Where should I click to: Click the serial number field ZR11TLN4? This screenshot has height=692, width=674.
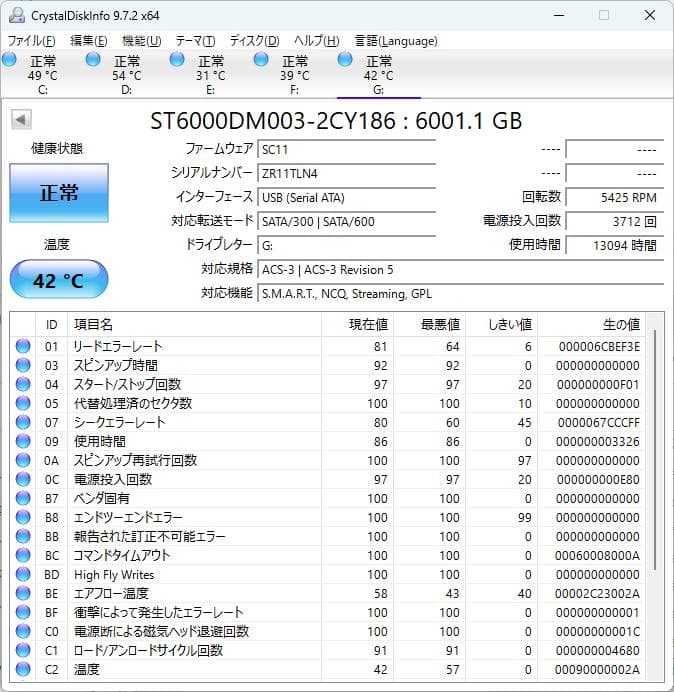pyautogui.click(x=347, y=173)
